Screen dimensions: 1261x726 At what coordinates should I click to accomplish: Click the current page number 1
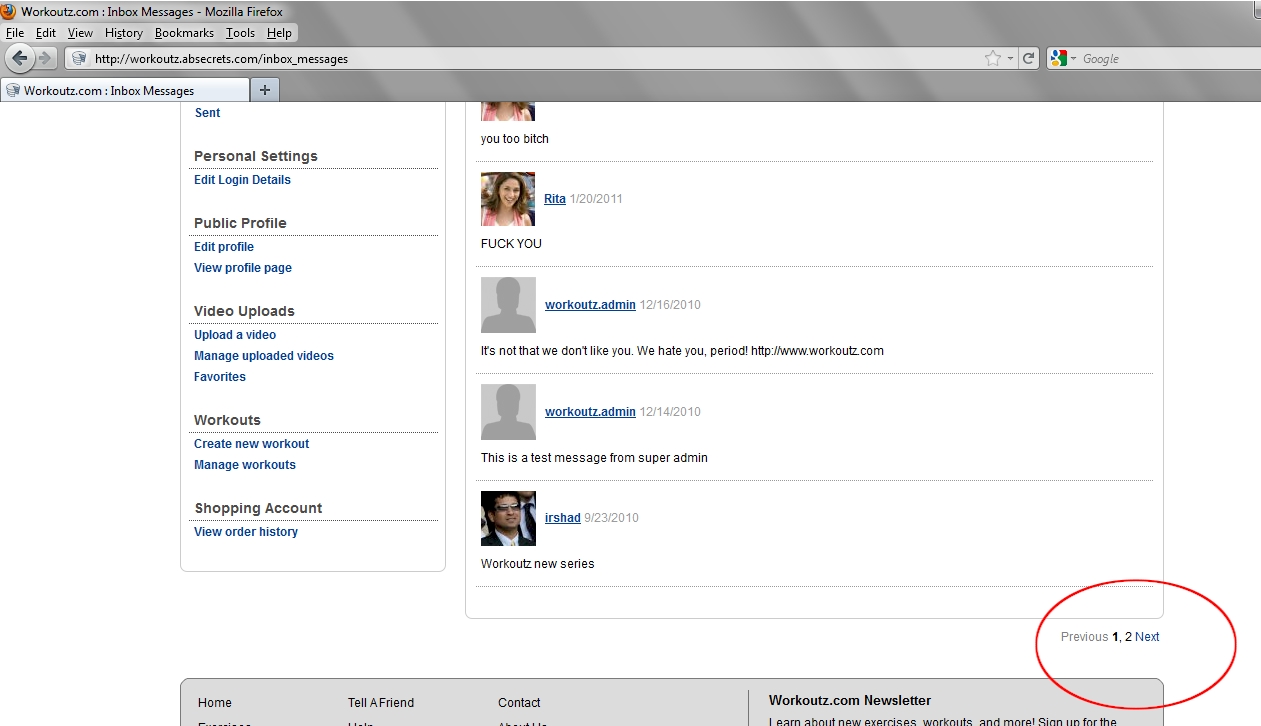tap(1116, 637)
